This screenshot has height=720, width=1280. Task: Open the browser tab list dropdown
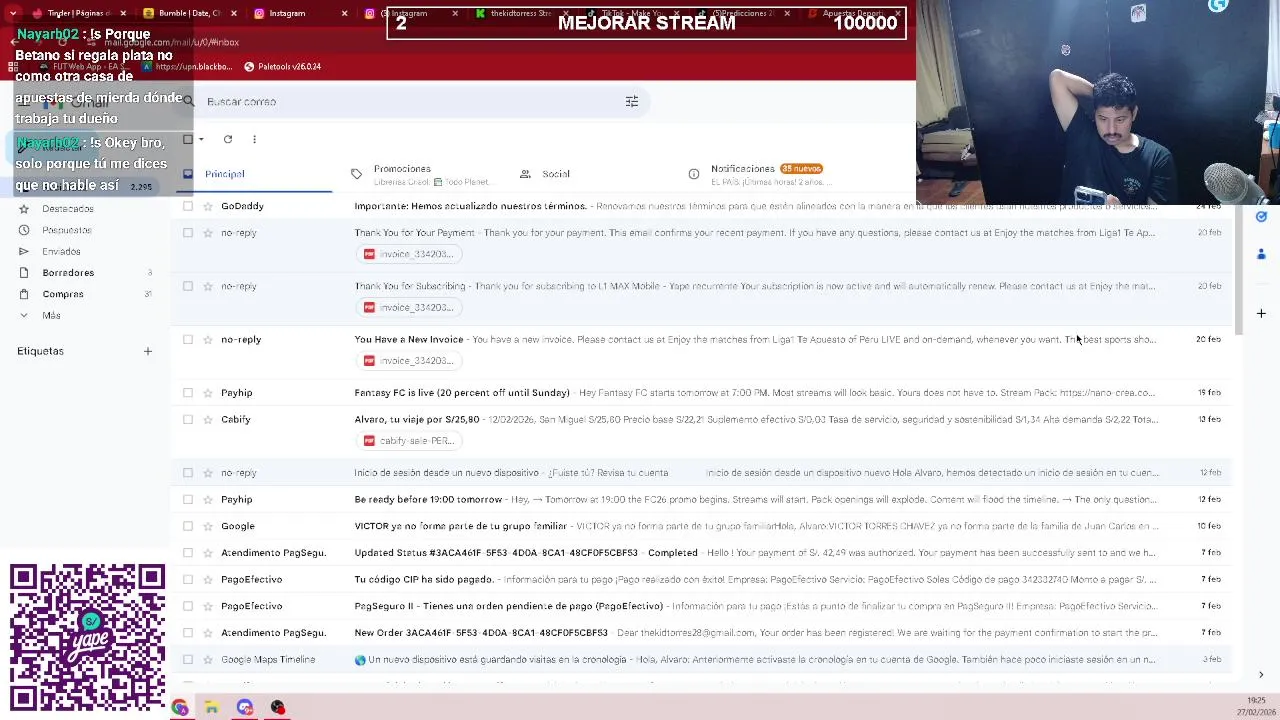13,13
